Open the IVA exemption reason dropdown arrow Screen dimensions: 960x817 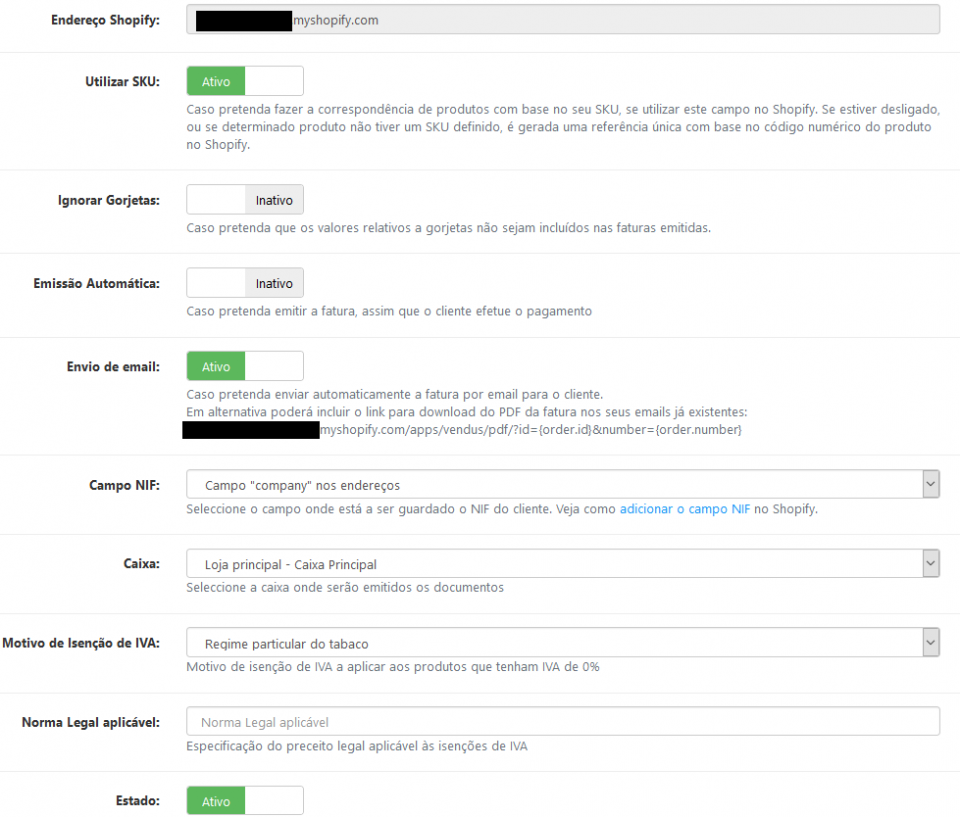tap(931, 642)
